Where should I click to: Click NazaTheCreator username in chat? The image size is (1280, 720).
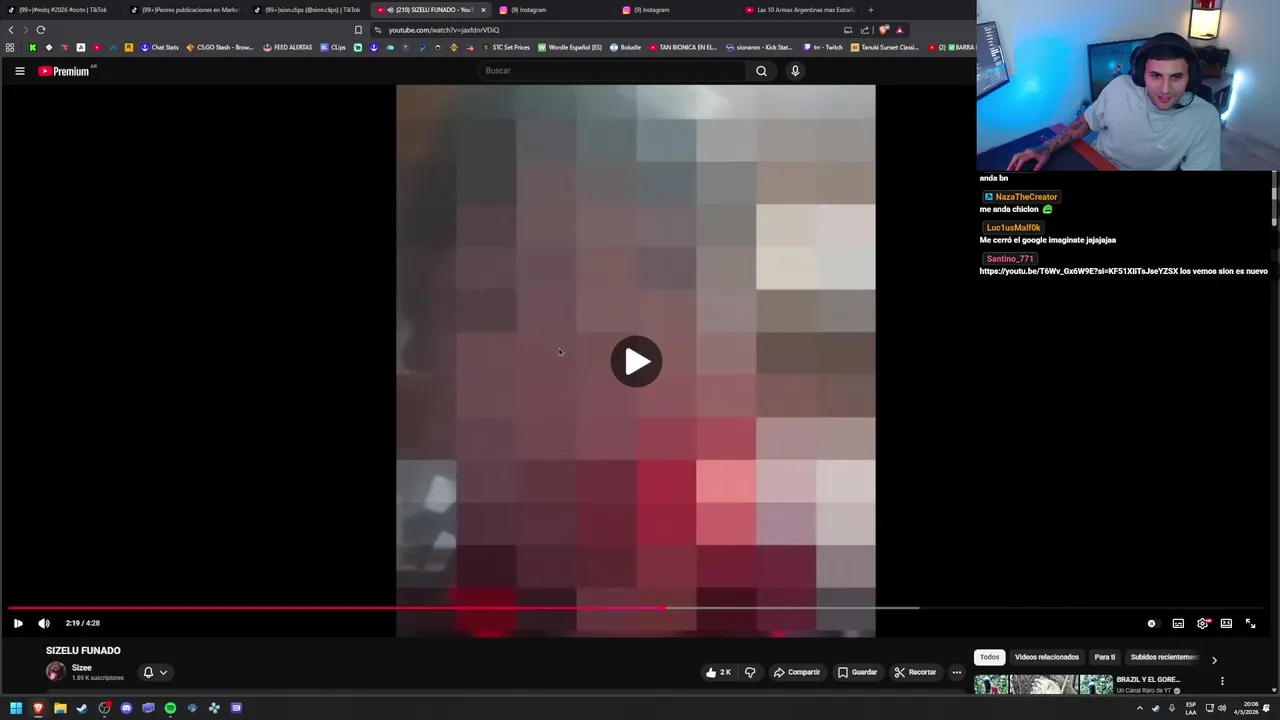[1026, 197]
